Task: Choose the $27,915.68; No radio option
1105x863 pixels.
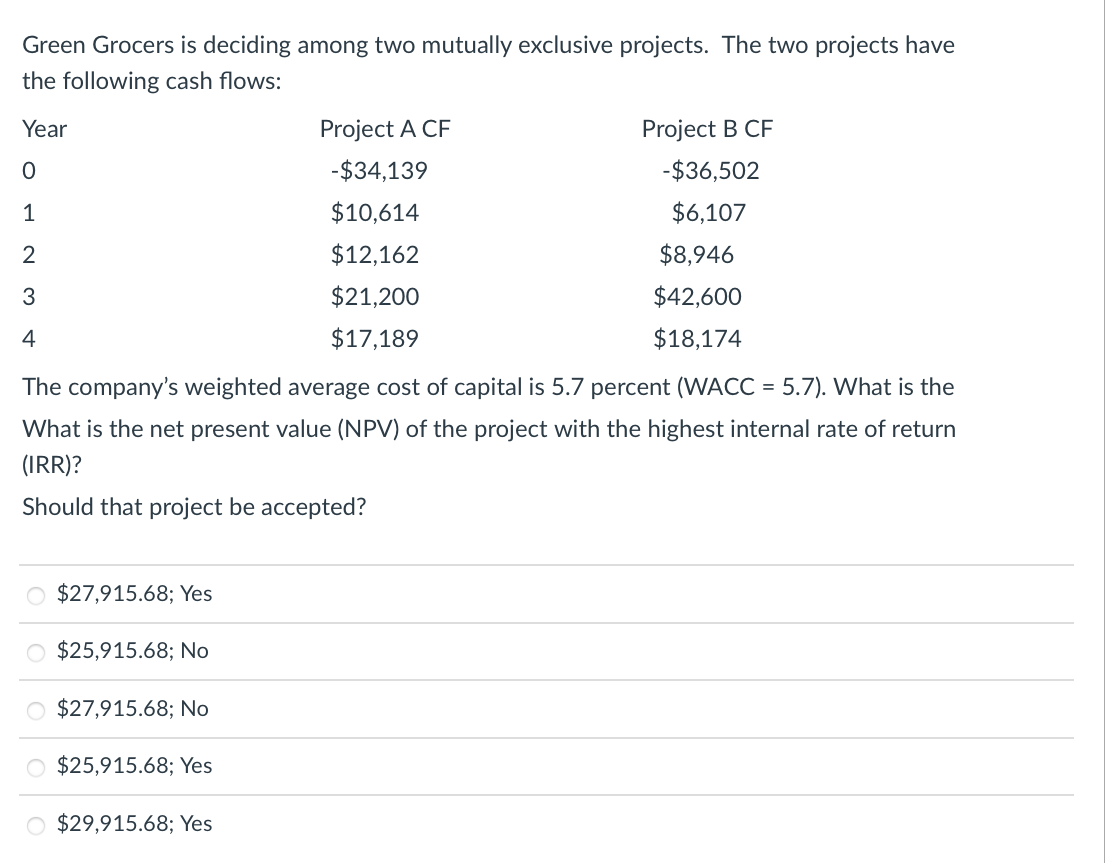Action: 36,711
